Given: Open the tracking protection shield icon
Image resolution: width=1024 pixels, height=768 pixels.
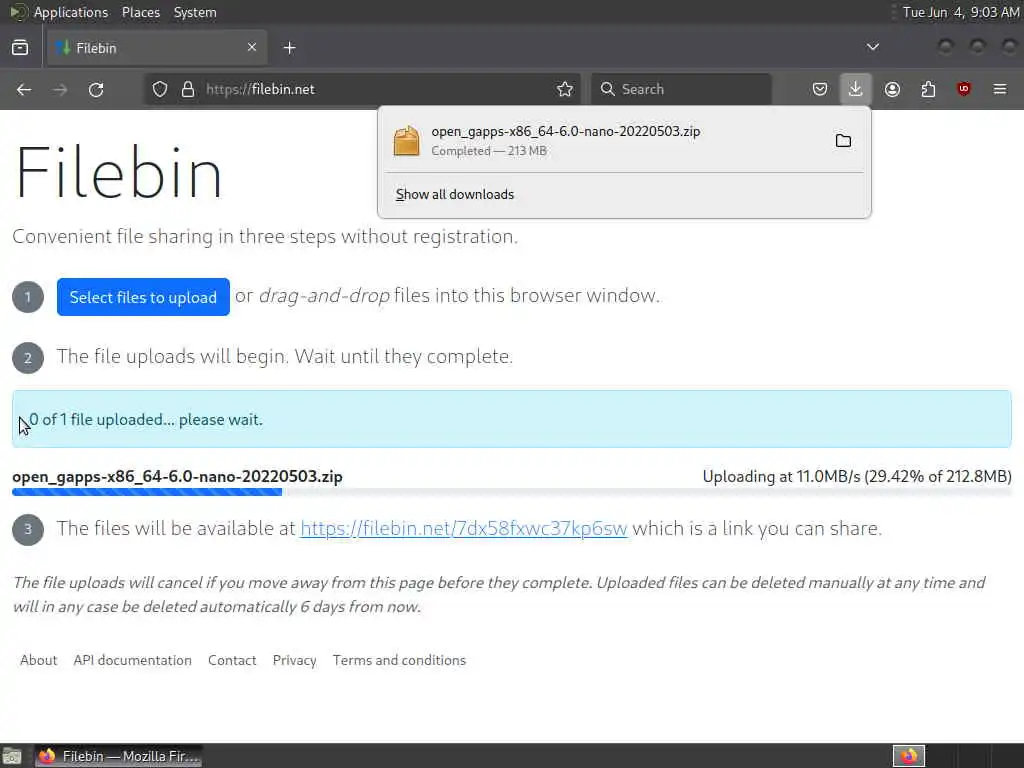Looking at the screenshot, I should [x=160, y=89].
